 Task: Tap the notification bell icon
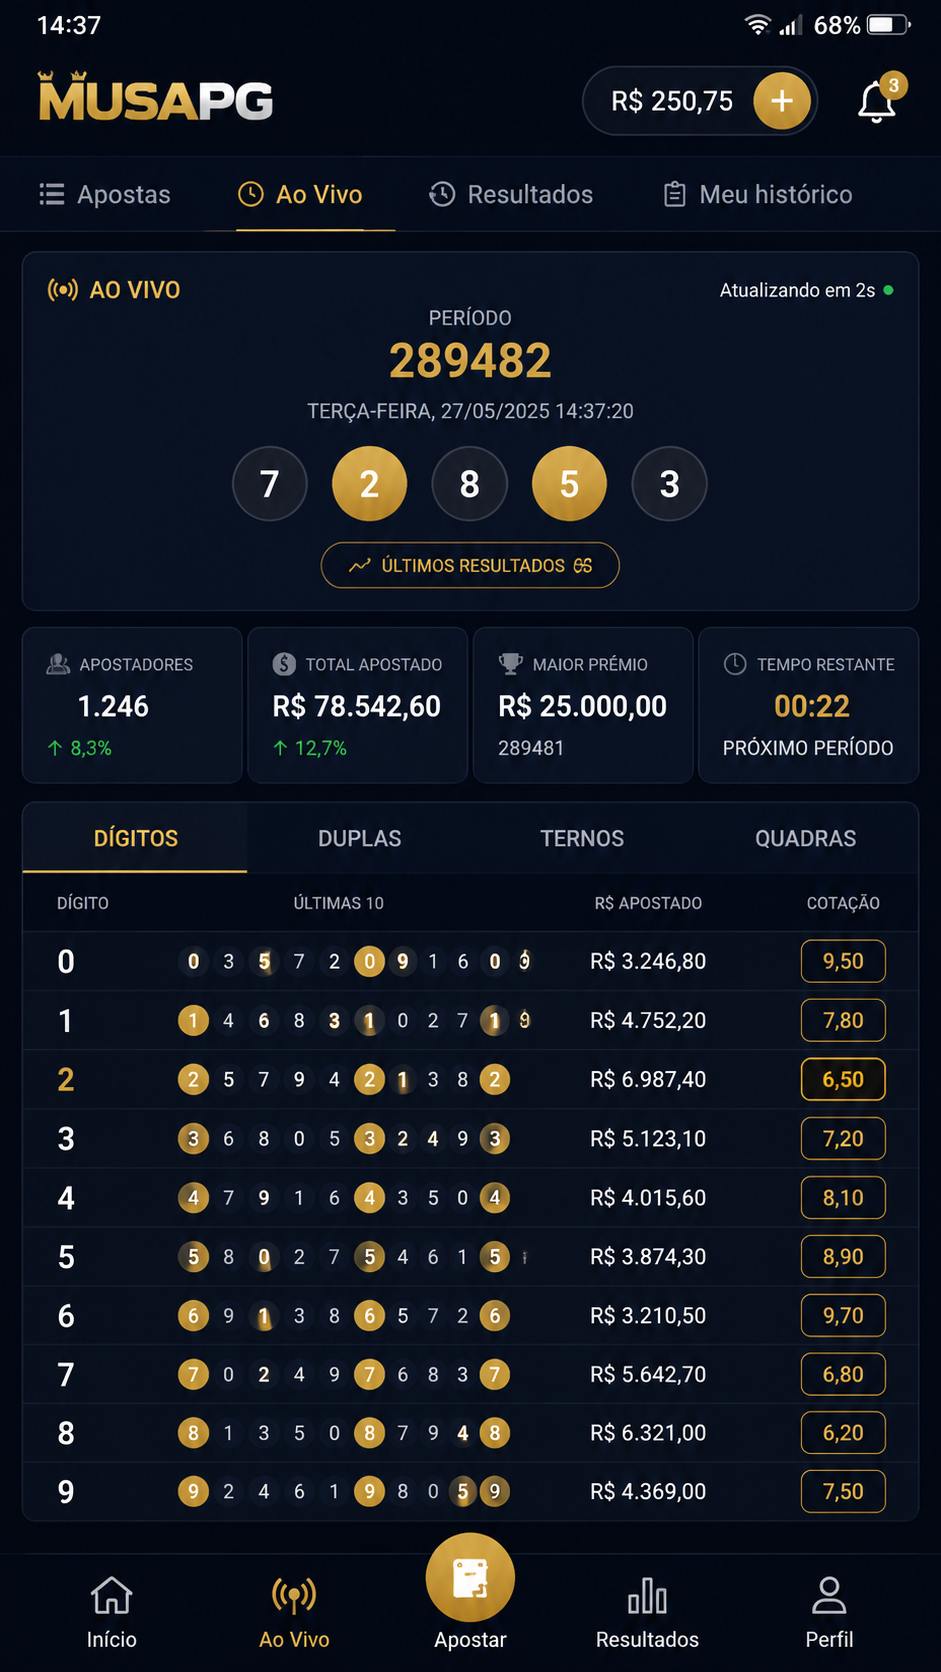click(x=877, y=101)
